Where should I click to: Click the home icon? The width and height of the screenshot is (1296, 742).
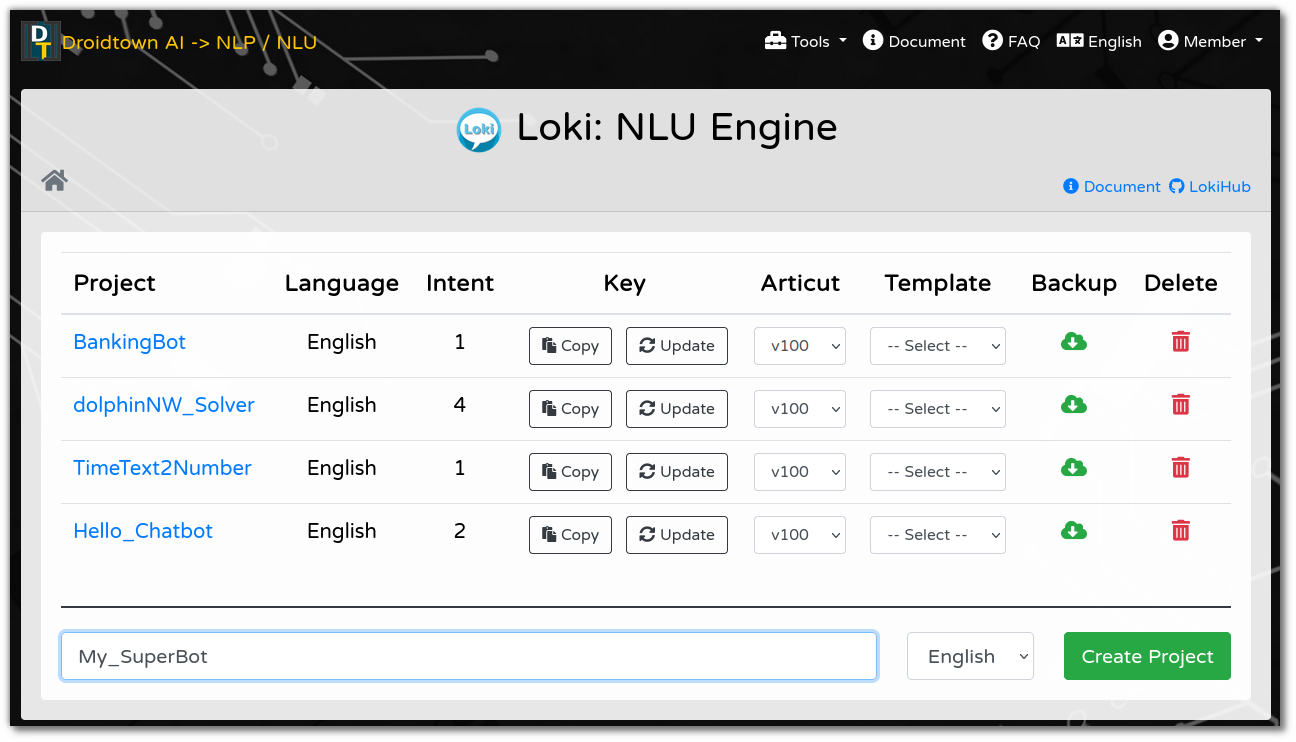click(54, 180)
